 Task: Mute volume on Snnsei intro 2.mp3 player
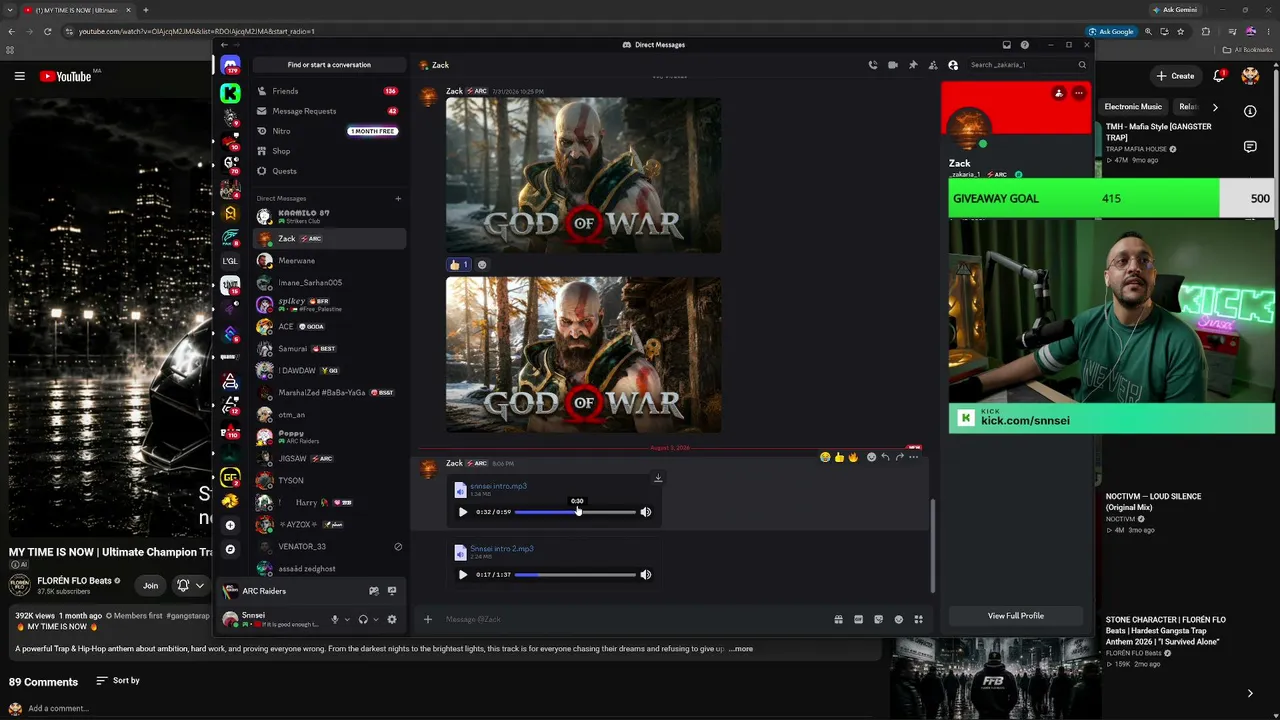pos(646,575)
